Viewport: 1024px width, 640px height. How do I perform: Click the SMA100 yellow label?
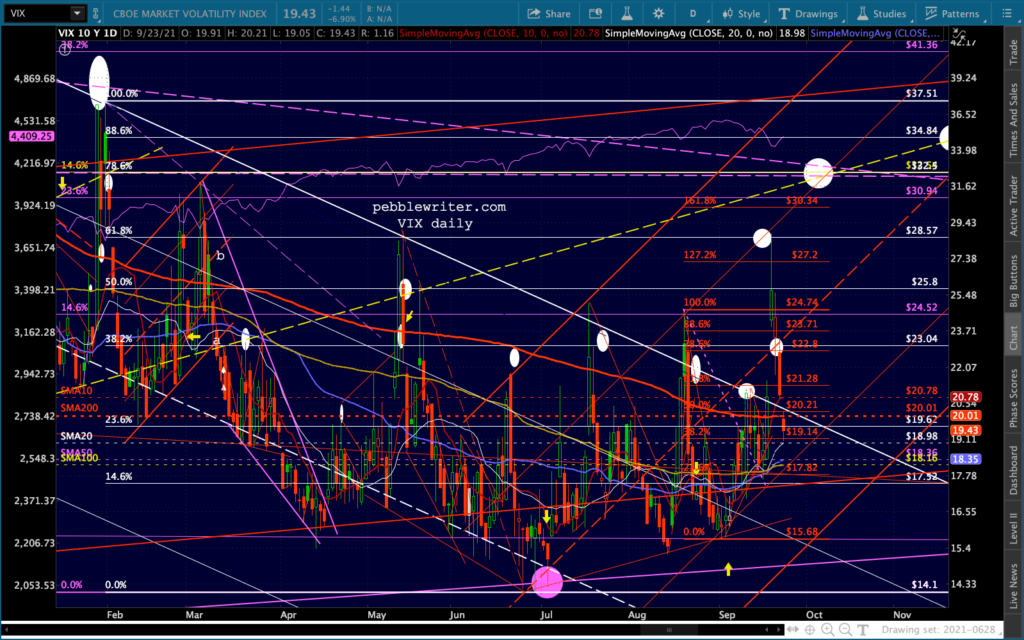pos(79,458)
